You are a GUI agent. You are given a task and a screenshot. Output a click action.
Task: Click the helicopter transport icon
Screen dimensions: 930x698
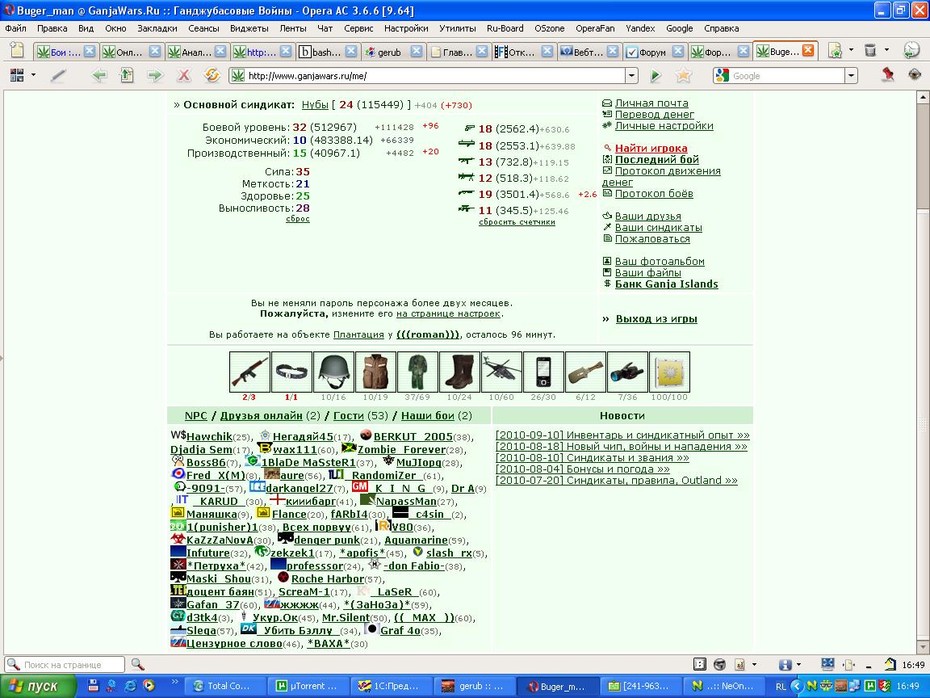tap(501, 371)
